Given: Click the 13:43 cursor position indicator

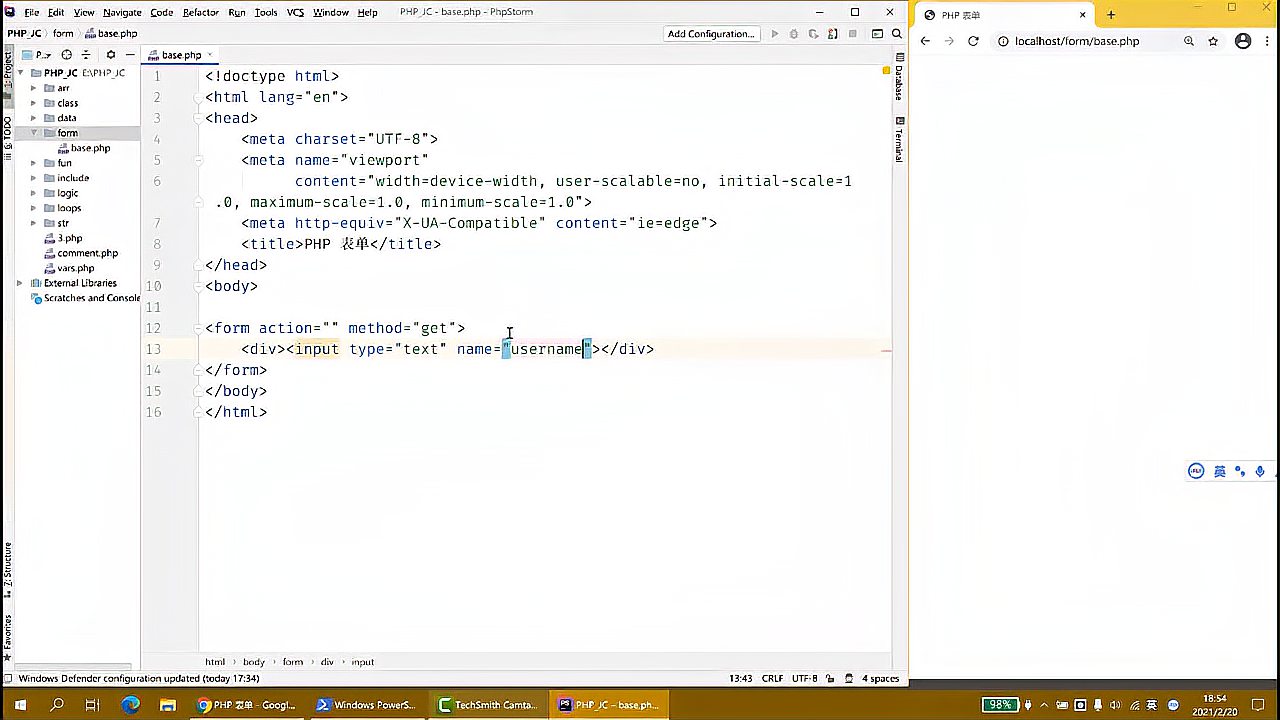Looking at the screenshot, I should click(741, 679).
